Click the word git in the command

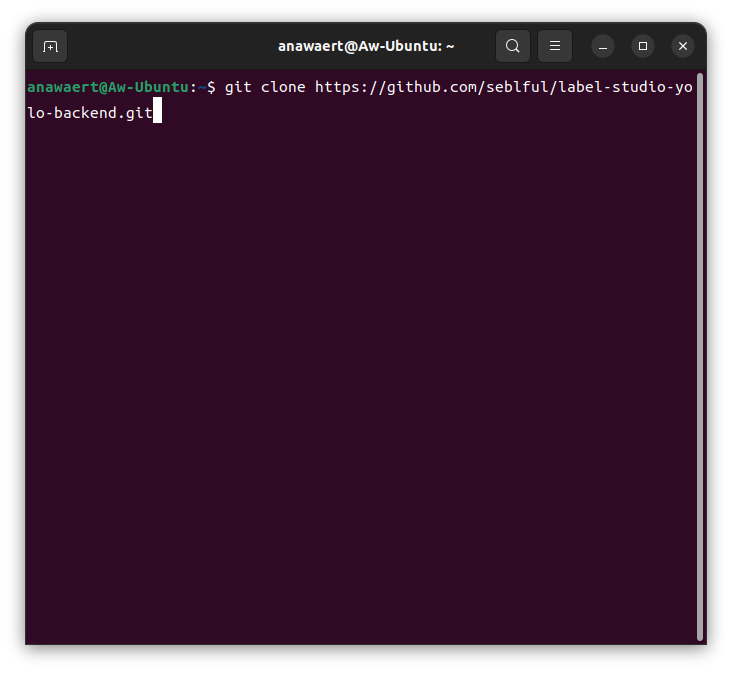pos(238,87)
